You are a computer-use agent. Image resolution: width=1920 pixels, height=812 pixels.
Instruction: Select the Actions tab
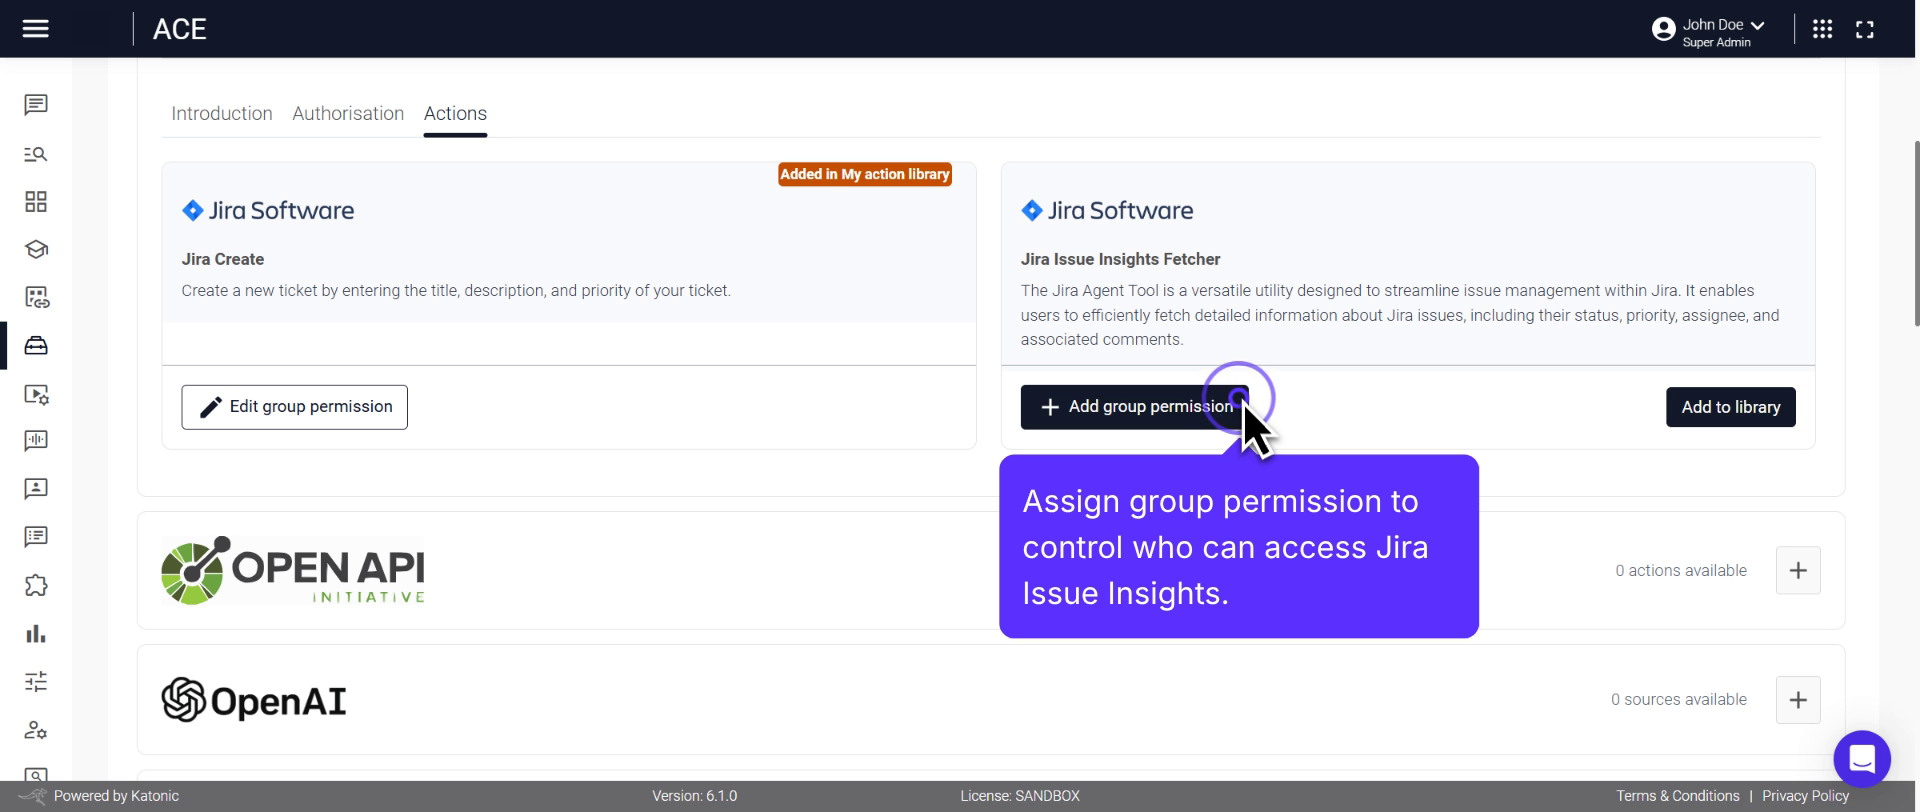tap(455, 113)
